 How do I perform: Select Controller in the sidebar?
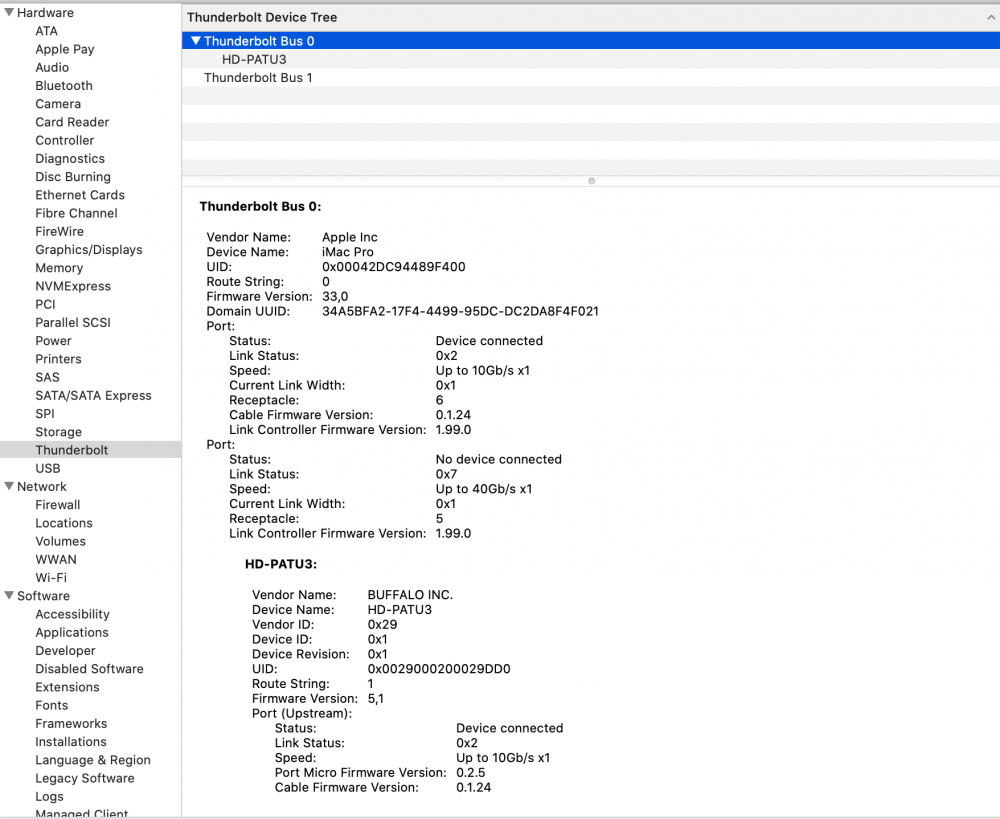[64, 140]
